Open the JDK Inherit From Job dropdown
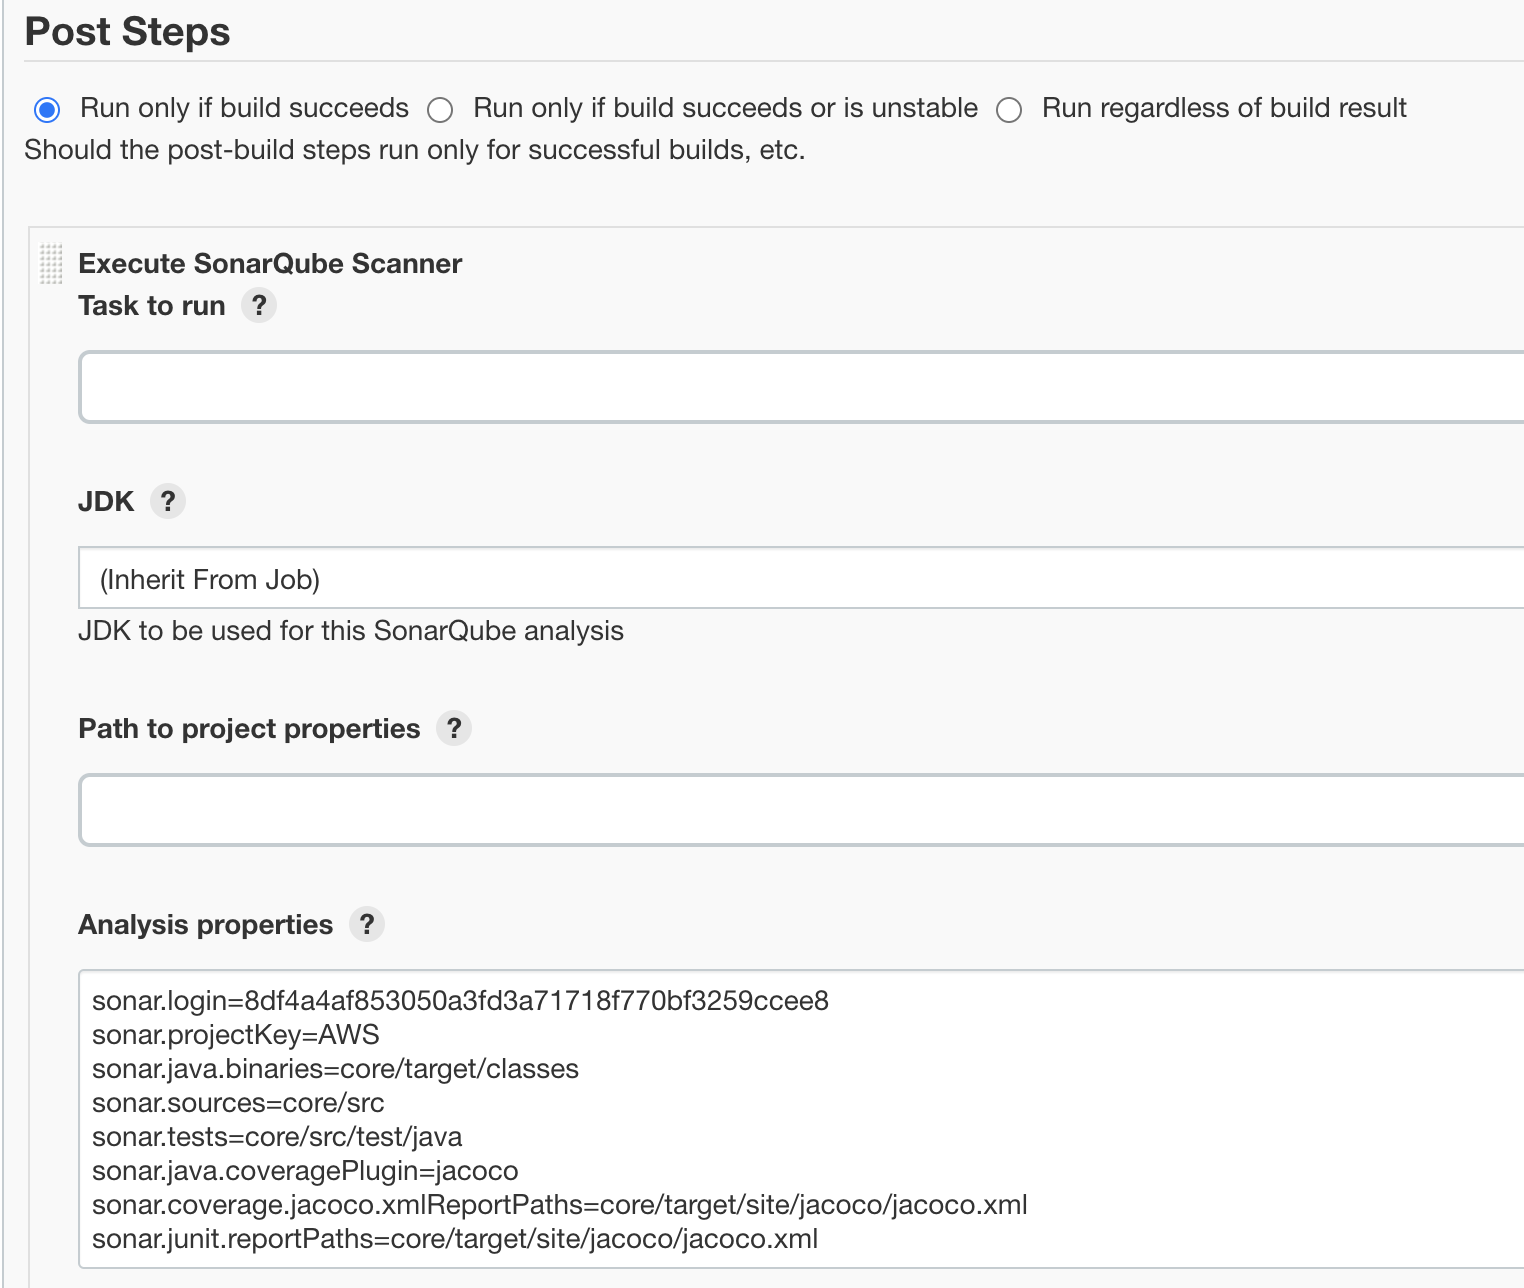Screen dimensions: 1524x1288 click(x=801, y=578)
